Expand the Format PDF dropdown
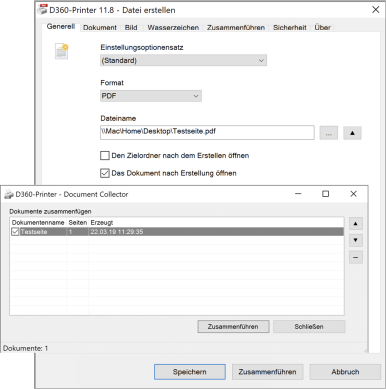386x389 pixels. click(151, 96)
